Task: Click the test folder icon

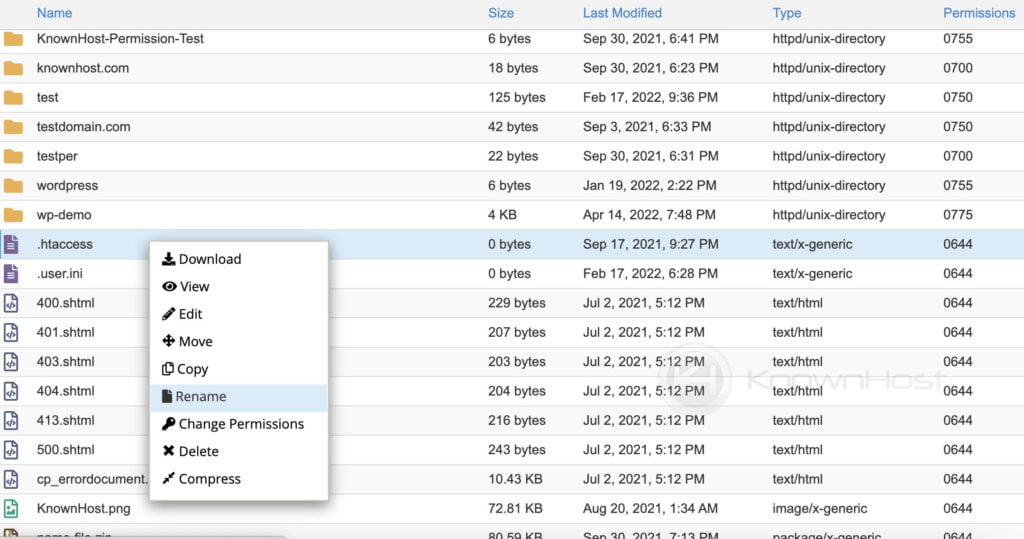Action: point(13,98)
